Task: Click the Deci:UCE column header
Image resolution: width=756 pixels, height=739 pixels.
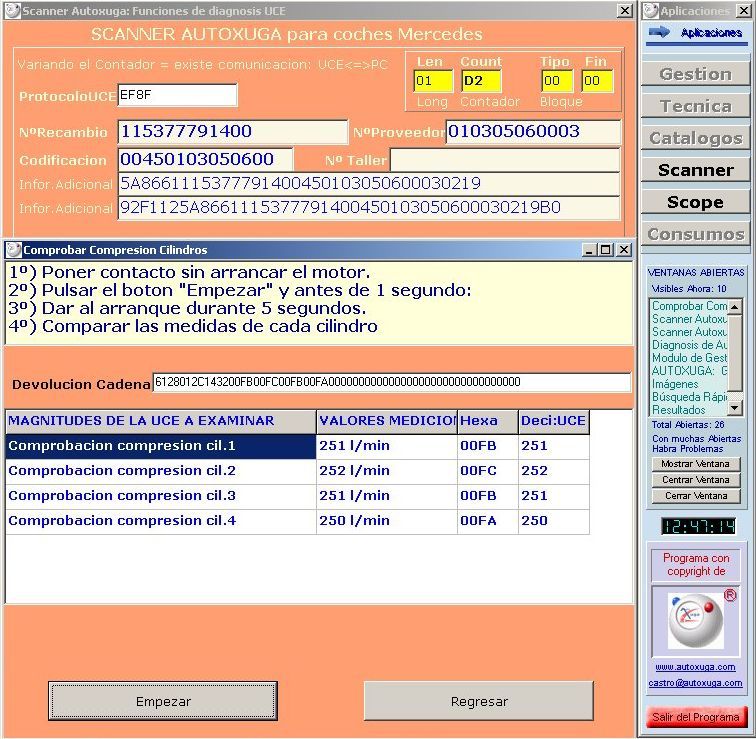Action: click(554, 421)
